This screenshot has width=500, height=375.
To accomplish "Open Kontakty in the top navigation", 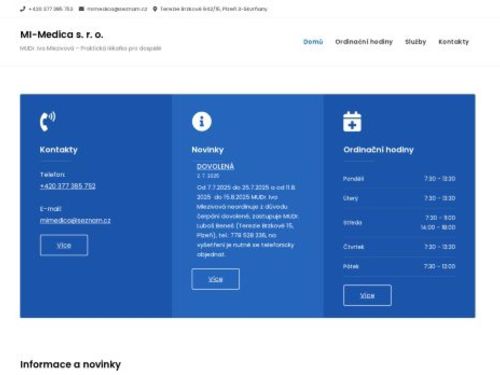I will (x=453, y=42).
